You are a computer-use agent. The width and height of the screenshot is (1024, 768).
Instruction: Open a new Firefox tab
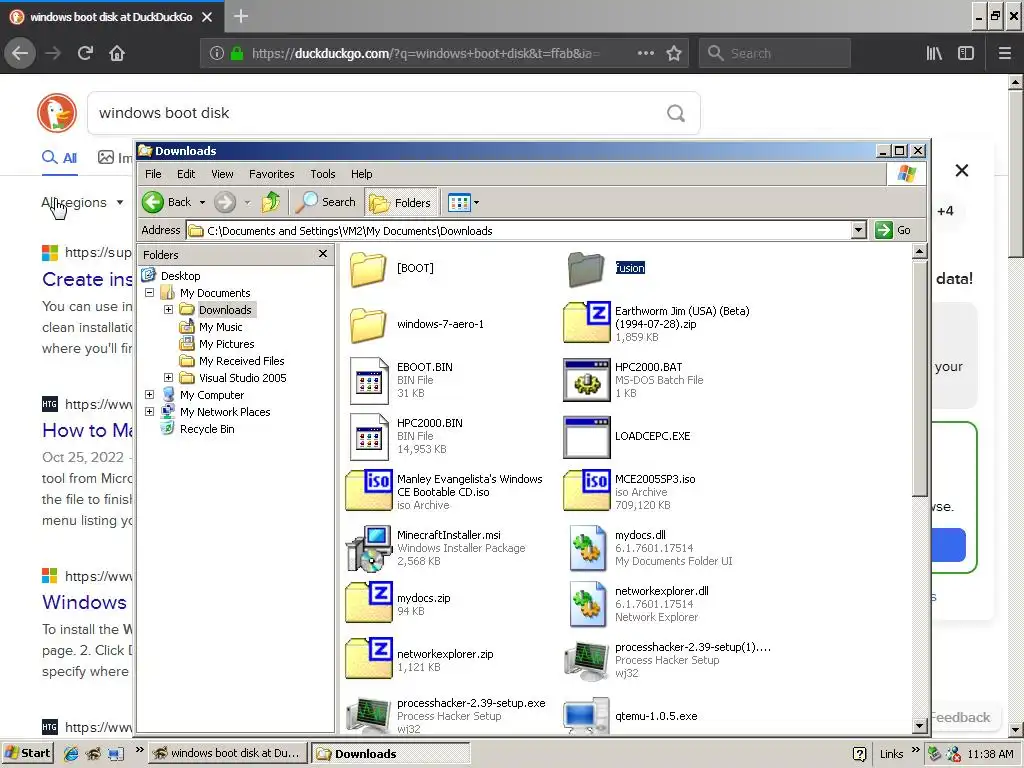[x=240, y=16]
